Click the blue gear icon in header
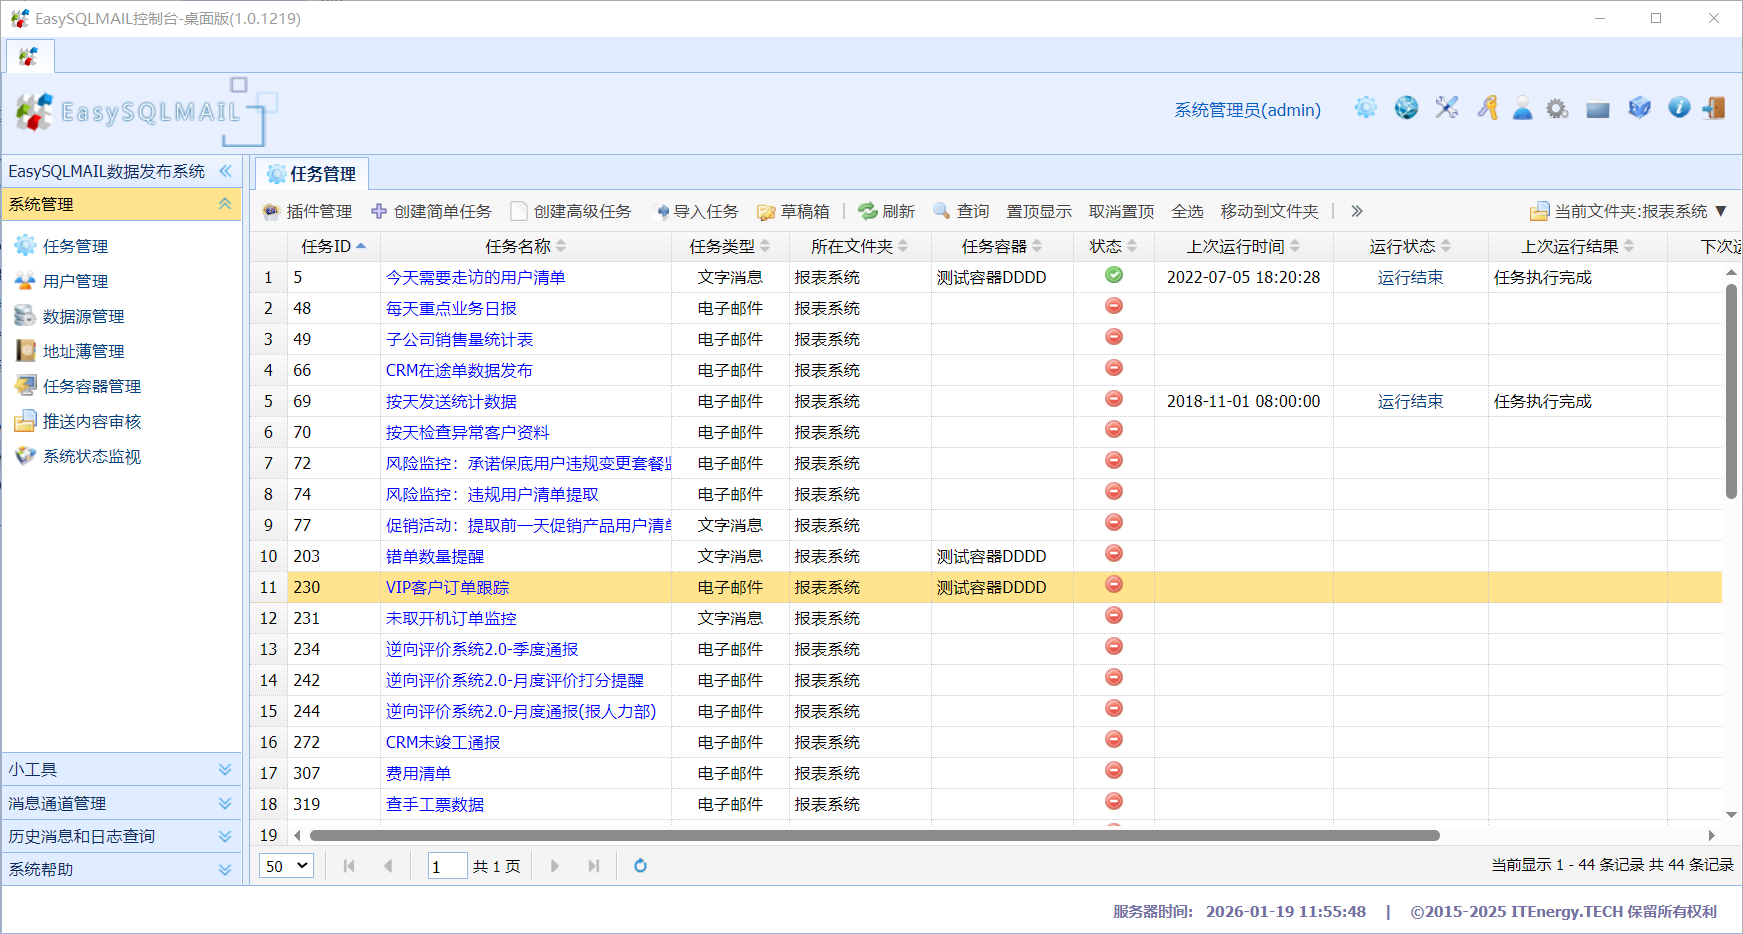This screenshot has height=934, width=1743. point(1366,108)
